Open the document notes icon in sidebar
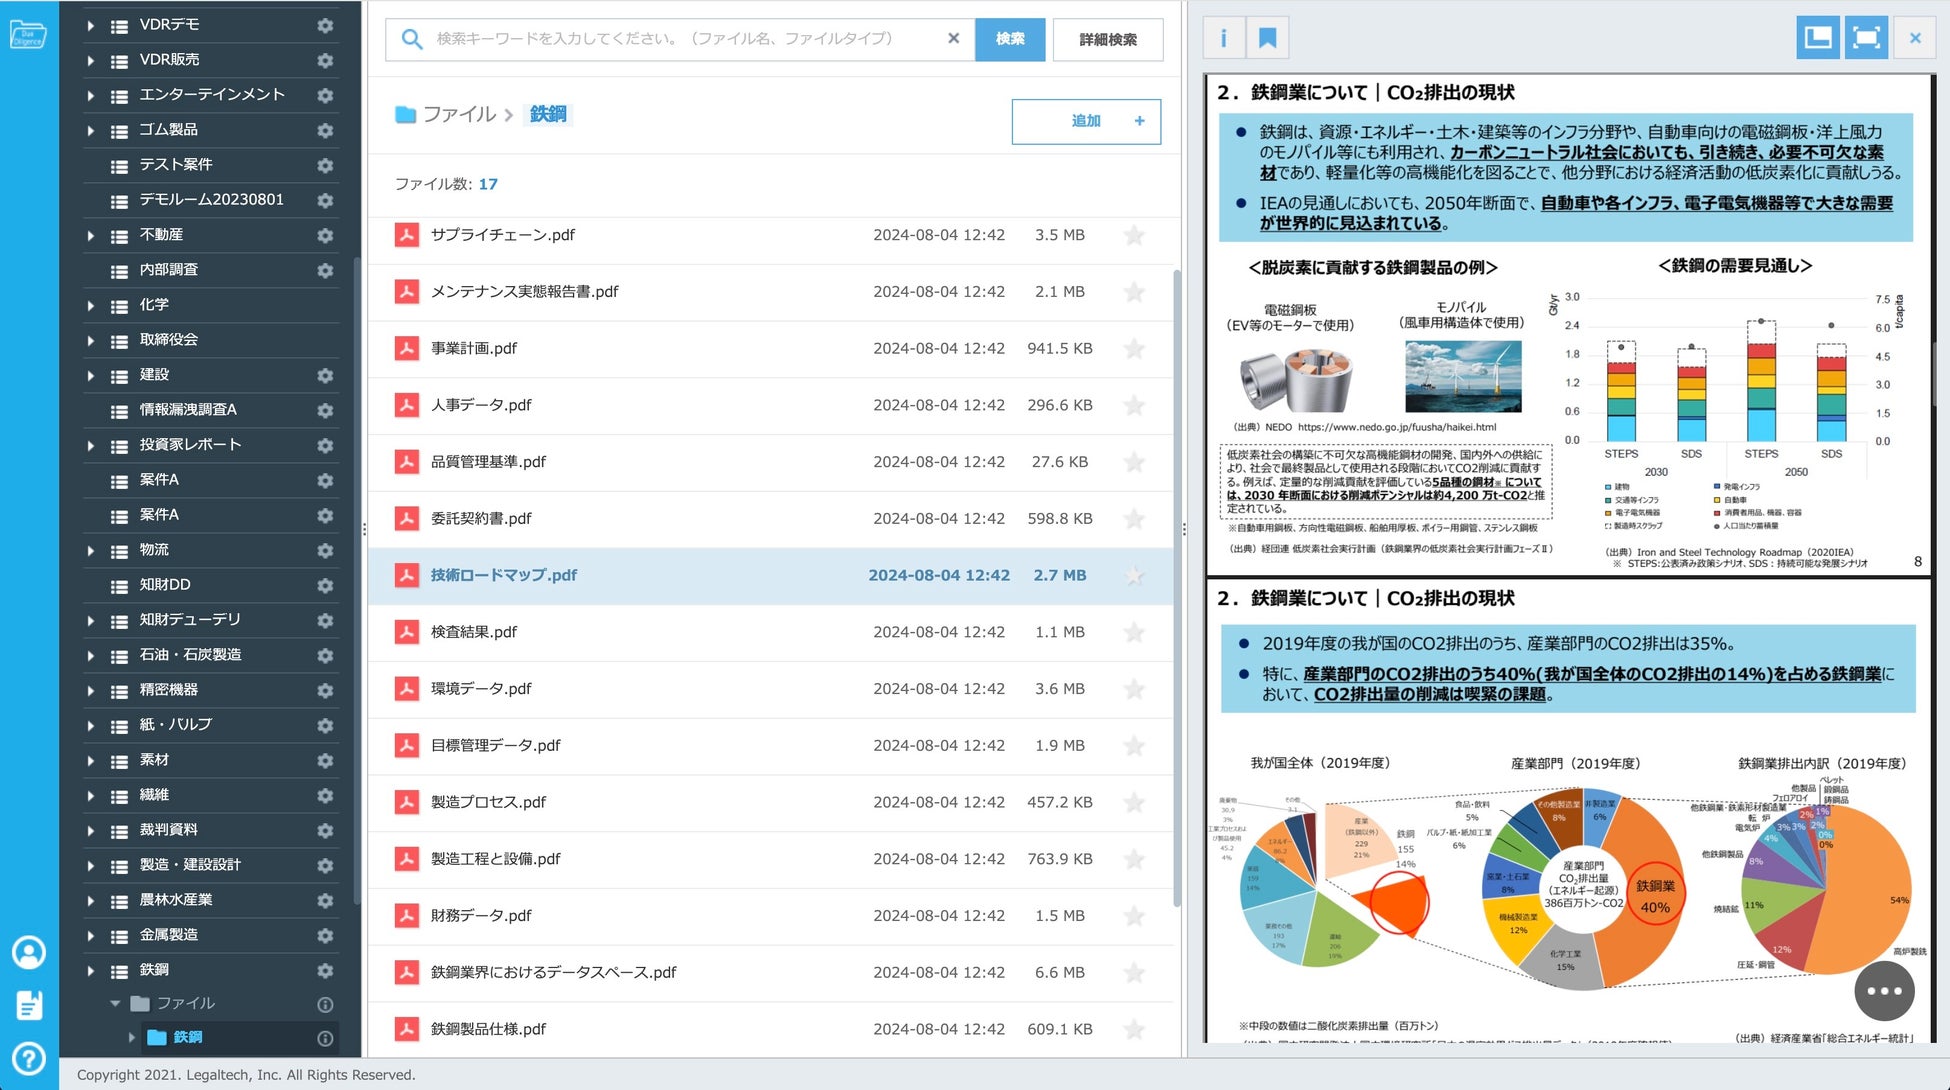The image size is (1950, 1090). [29, 1005]
